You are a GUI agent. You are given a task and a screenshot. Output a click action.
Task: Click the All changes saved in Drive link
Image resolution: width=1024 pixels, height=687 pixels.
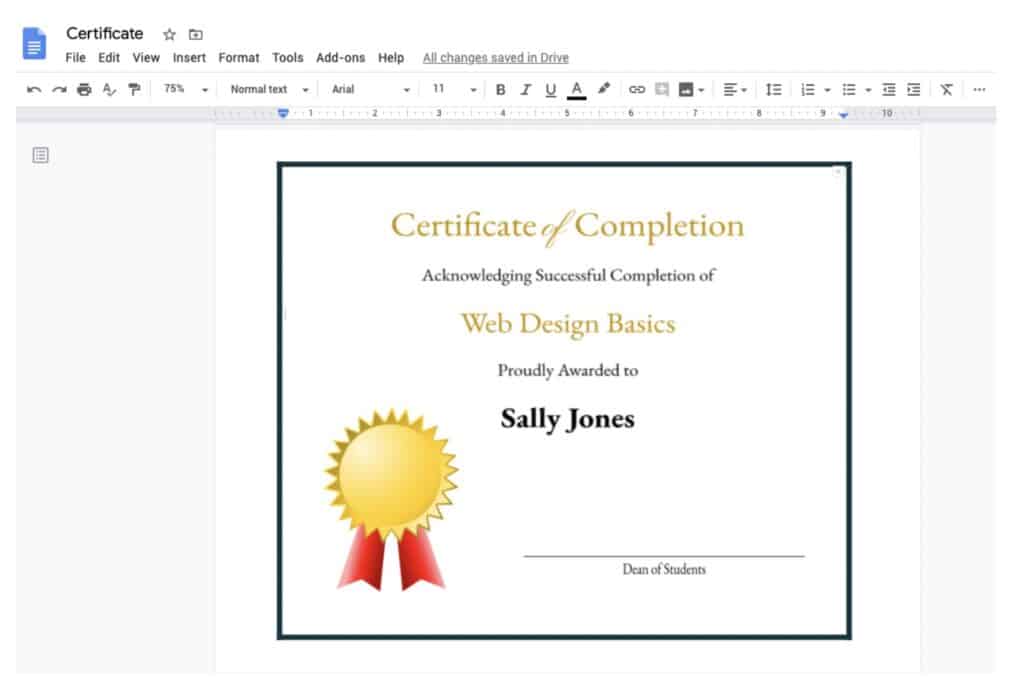495,57
